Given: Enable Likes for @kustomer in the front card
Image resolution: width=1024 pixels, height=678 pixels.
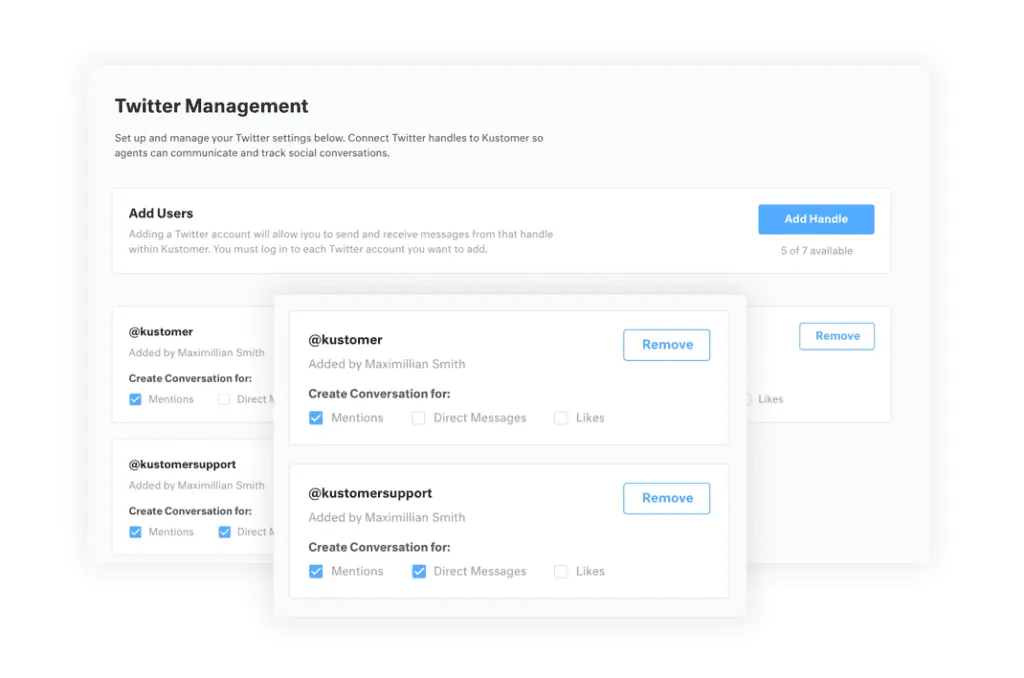Looking at the screenshot, I should tap(561, 418).
